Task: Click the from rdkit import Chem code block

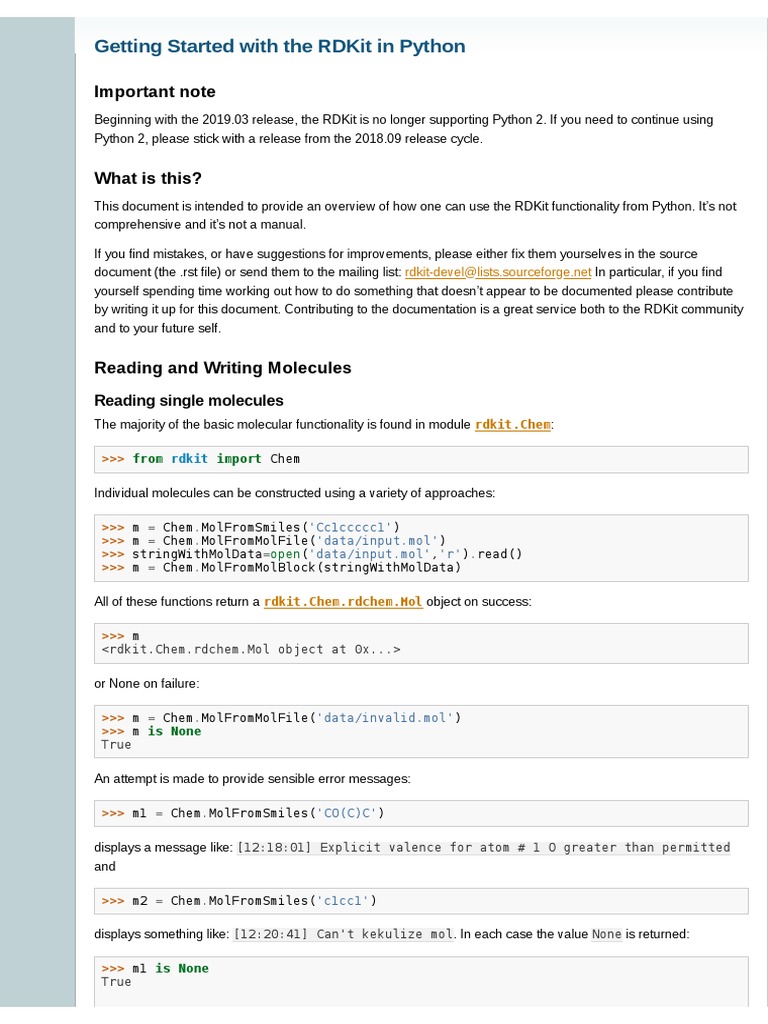Action: pos(200,459)
